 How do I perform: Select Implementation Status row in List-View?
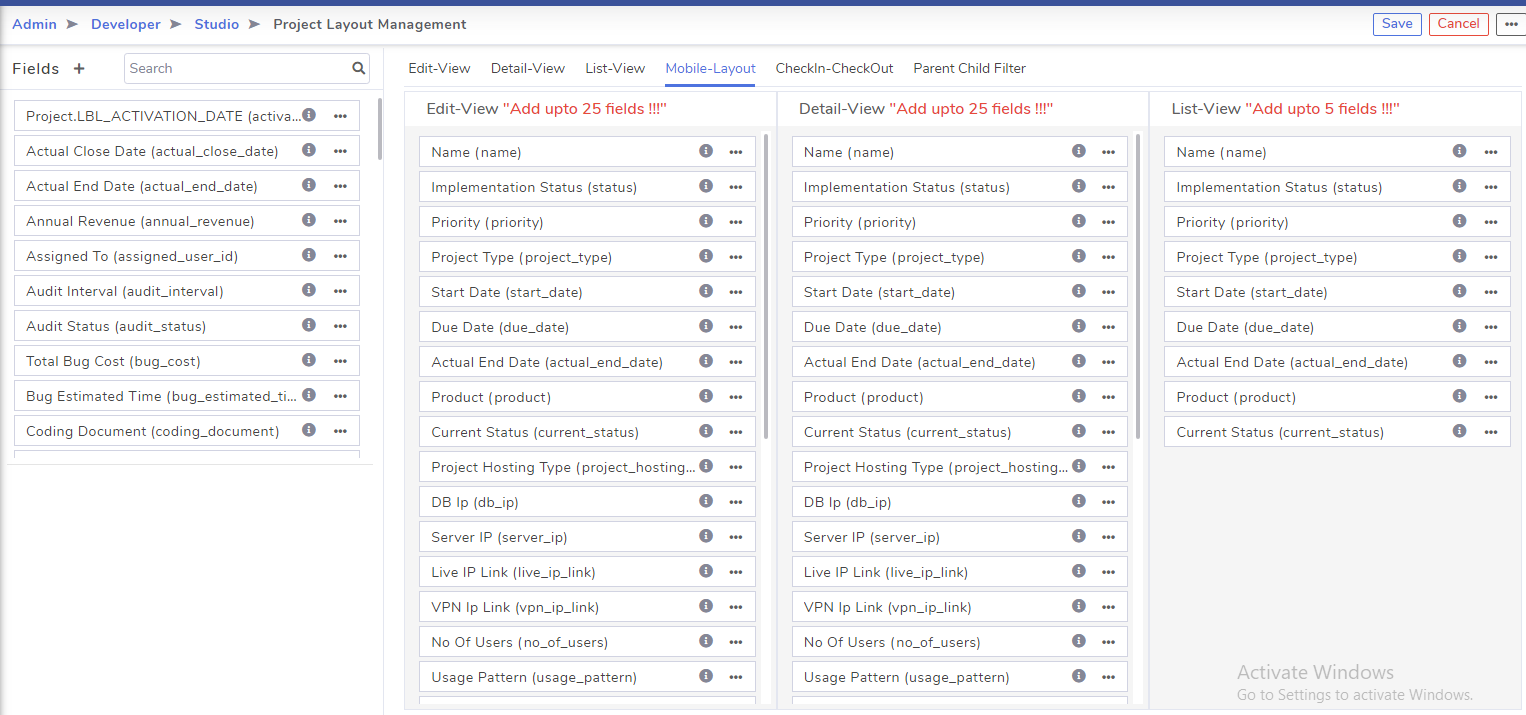(1337, 187)
